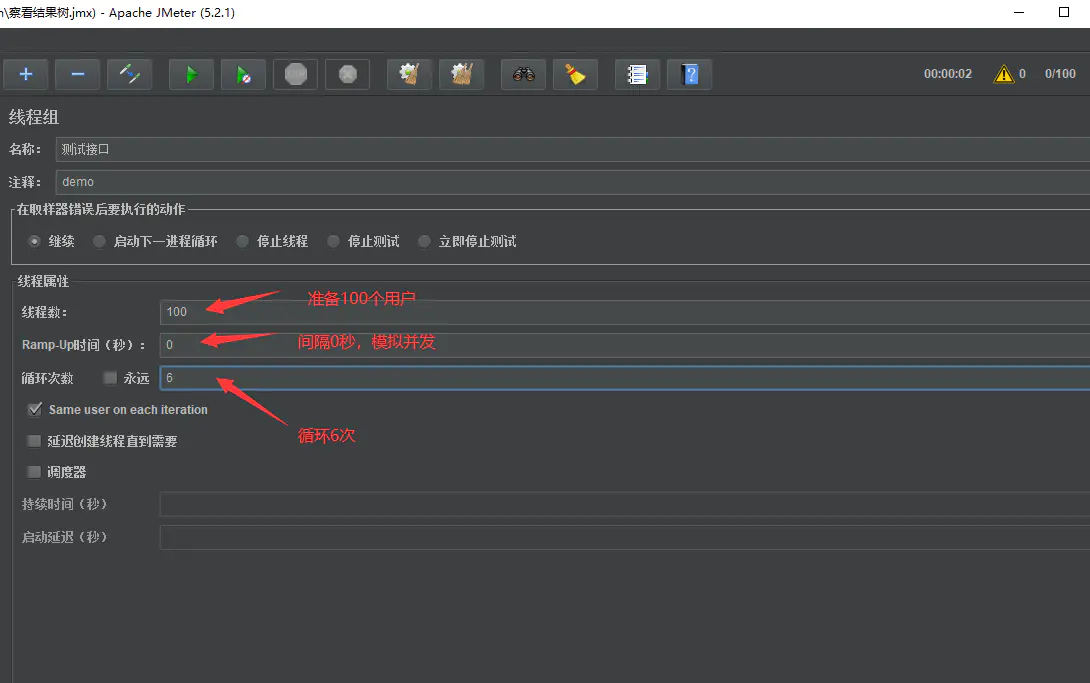The width and height of the screenshot is (1090, 683).
Task: Click the yellow warning triangle log icon
Action: [1004, 74]
